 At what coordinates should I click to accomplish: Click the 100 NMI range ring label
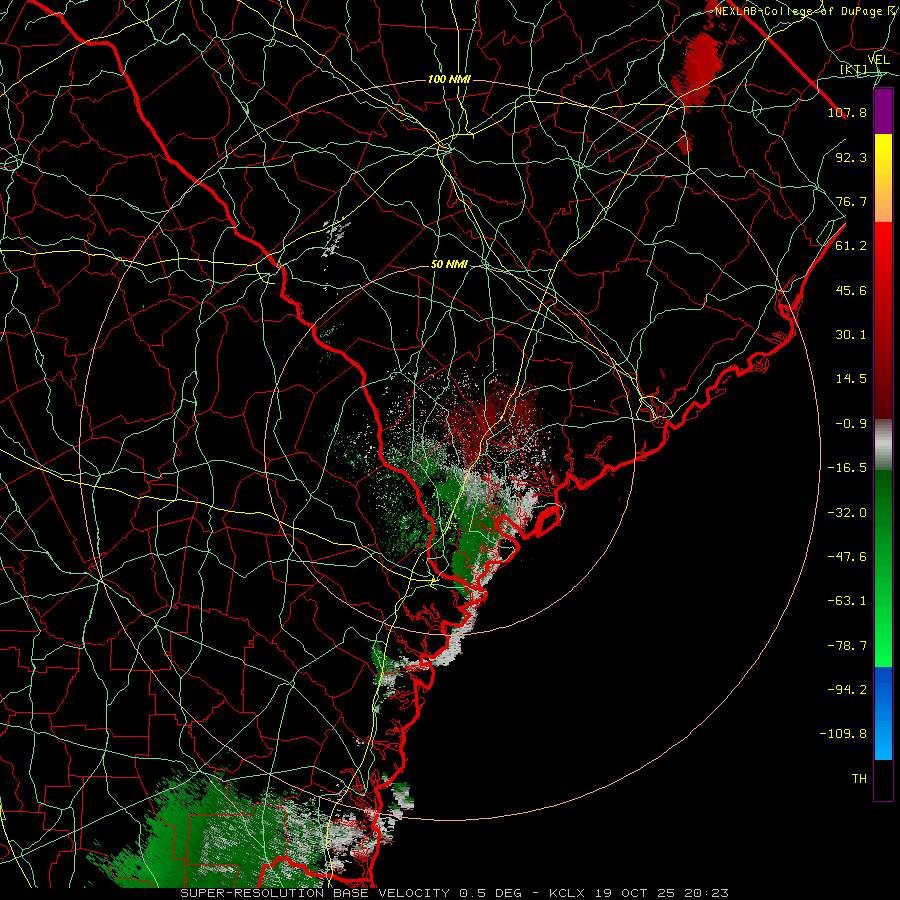pyautogui.click(x=449, y=79)
